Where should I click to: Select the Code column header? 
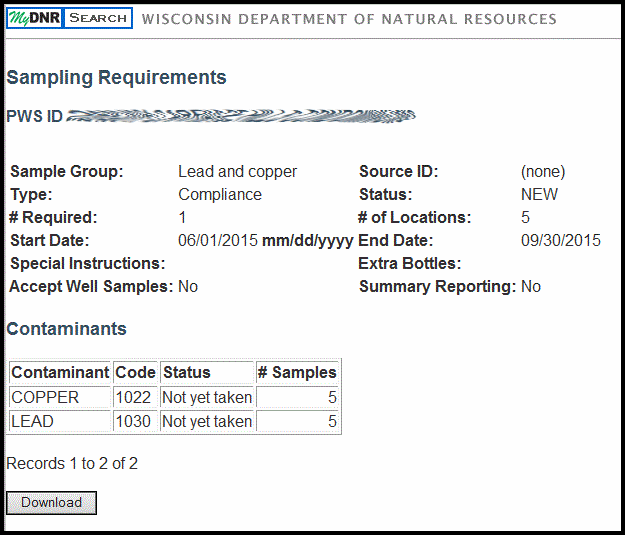tap(135, 372)
